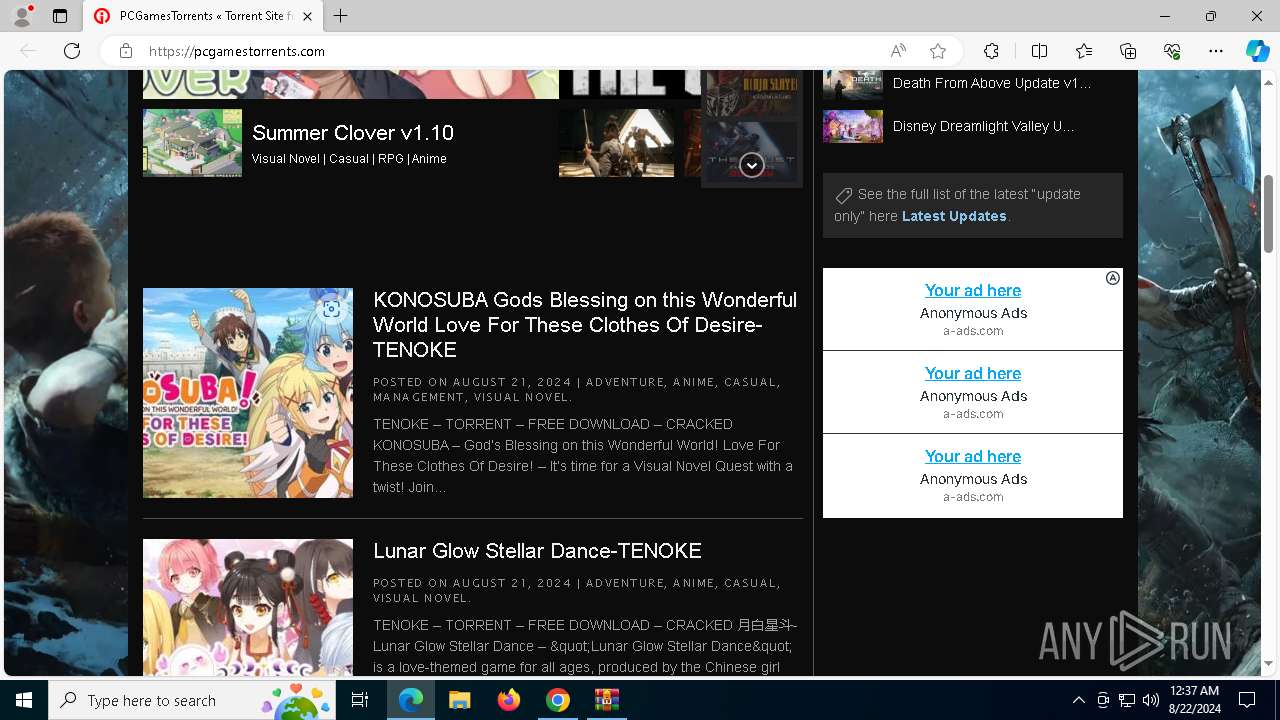Open the notification center icon
Screen dimensions: 1280x720
tap(1247, 700)
